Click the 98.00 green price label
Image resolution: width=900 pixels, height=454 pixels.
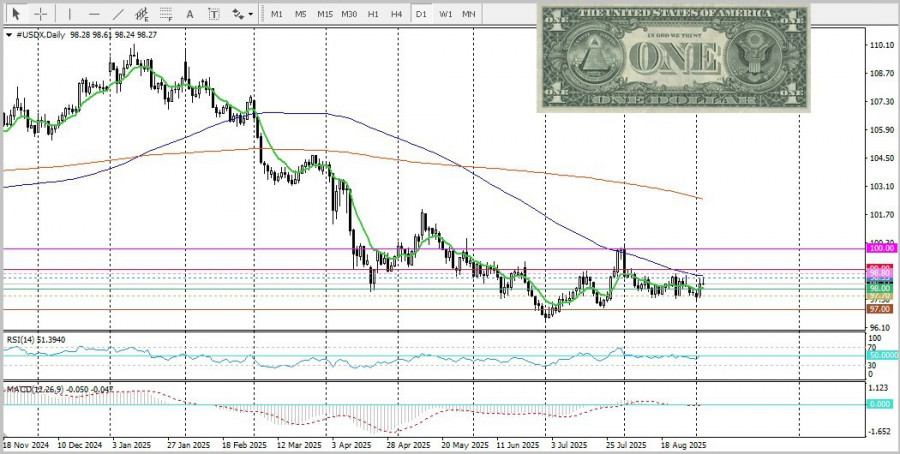(x=879, y=288)
